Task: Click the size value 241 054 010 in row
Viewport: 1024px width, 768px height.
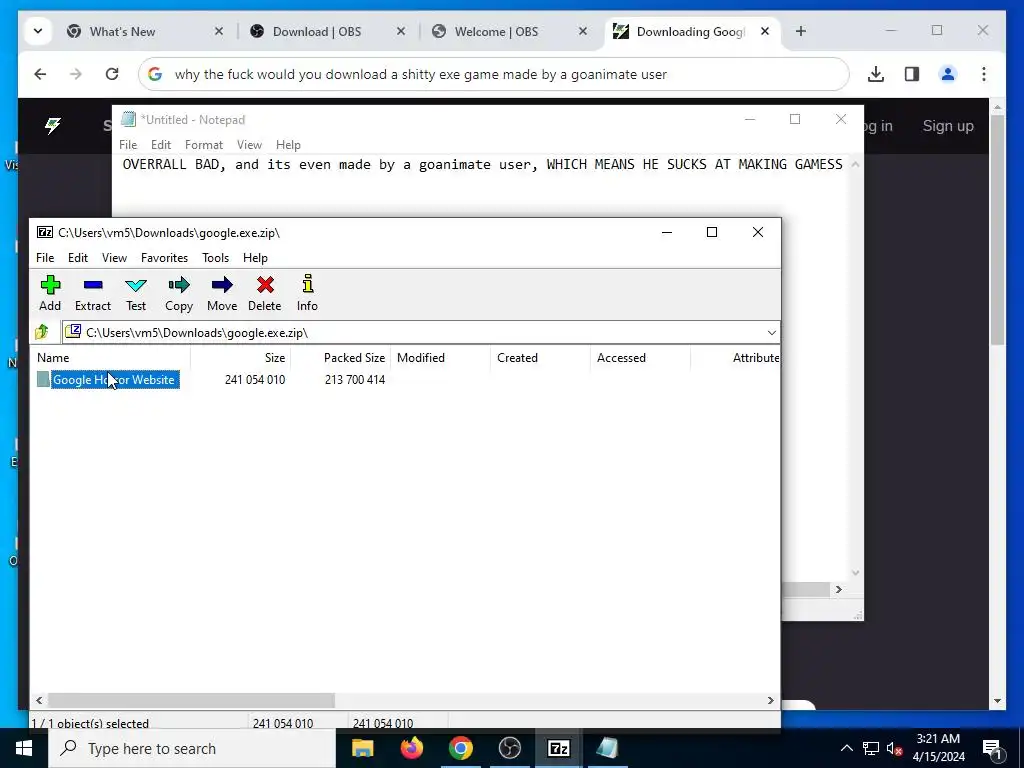Action: click(255, 380)
